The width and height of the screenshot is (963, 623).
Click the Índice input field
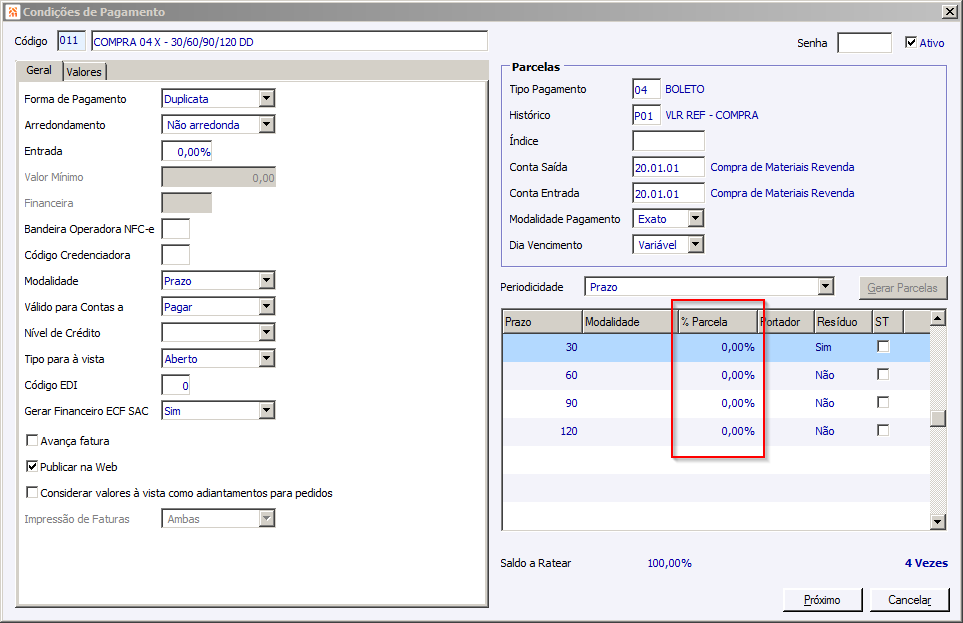(x=668, y=141)
